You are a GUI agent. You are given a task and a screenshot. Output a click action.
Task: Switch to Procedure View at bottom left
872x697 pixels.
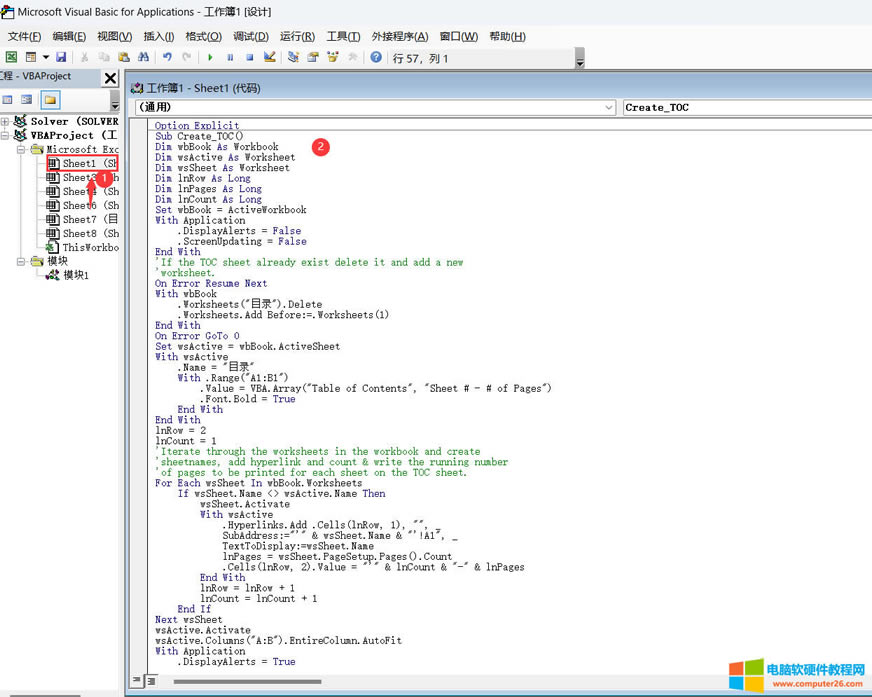[x=136, y=681]
